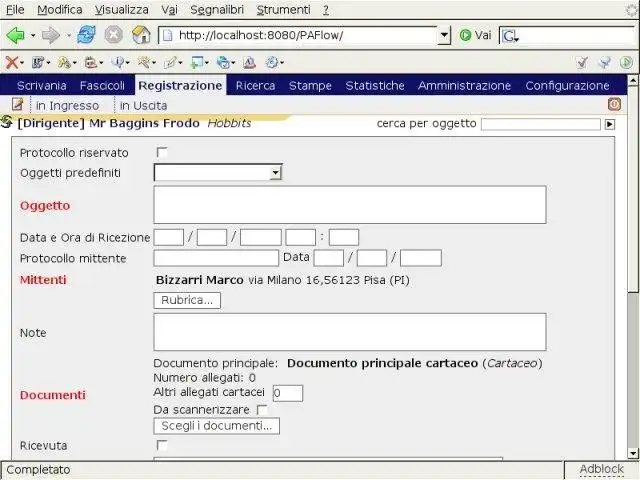Click the new registration edit icon
Viewport: 640px width, 480px height.
pos(18,104)
